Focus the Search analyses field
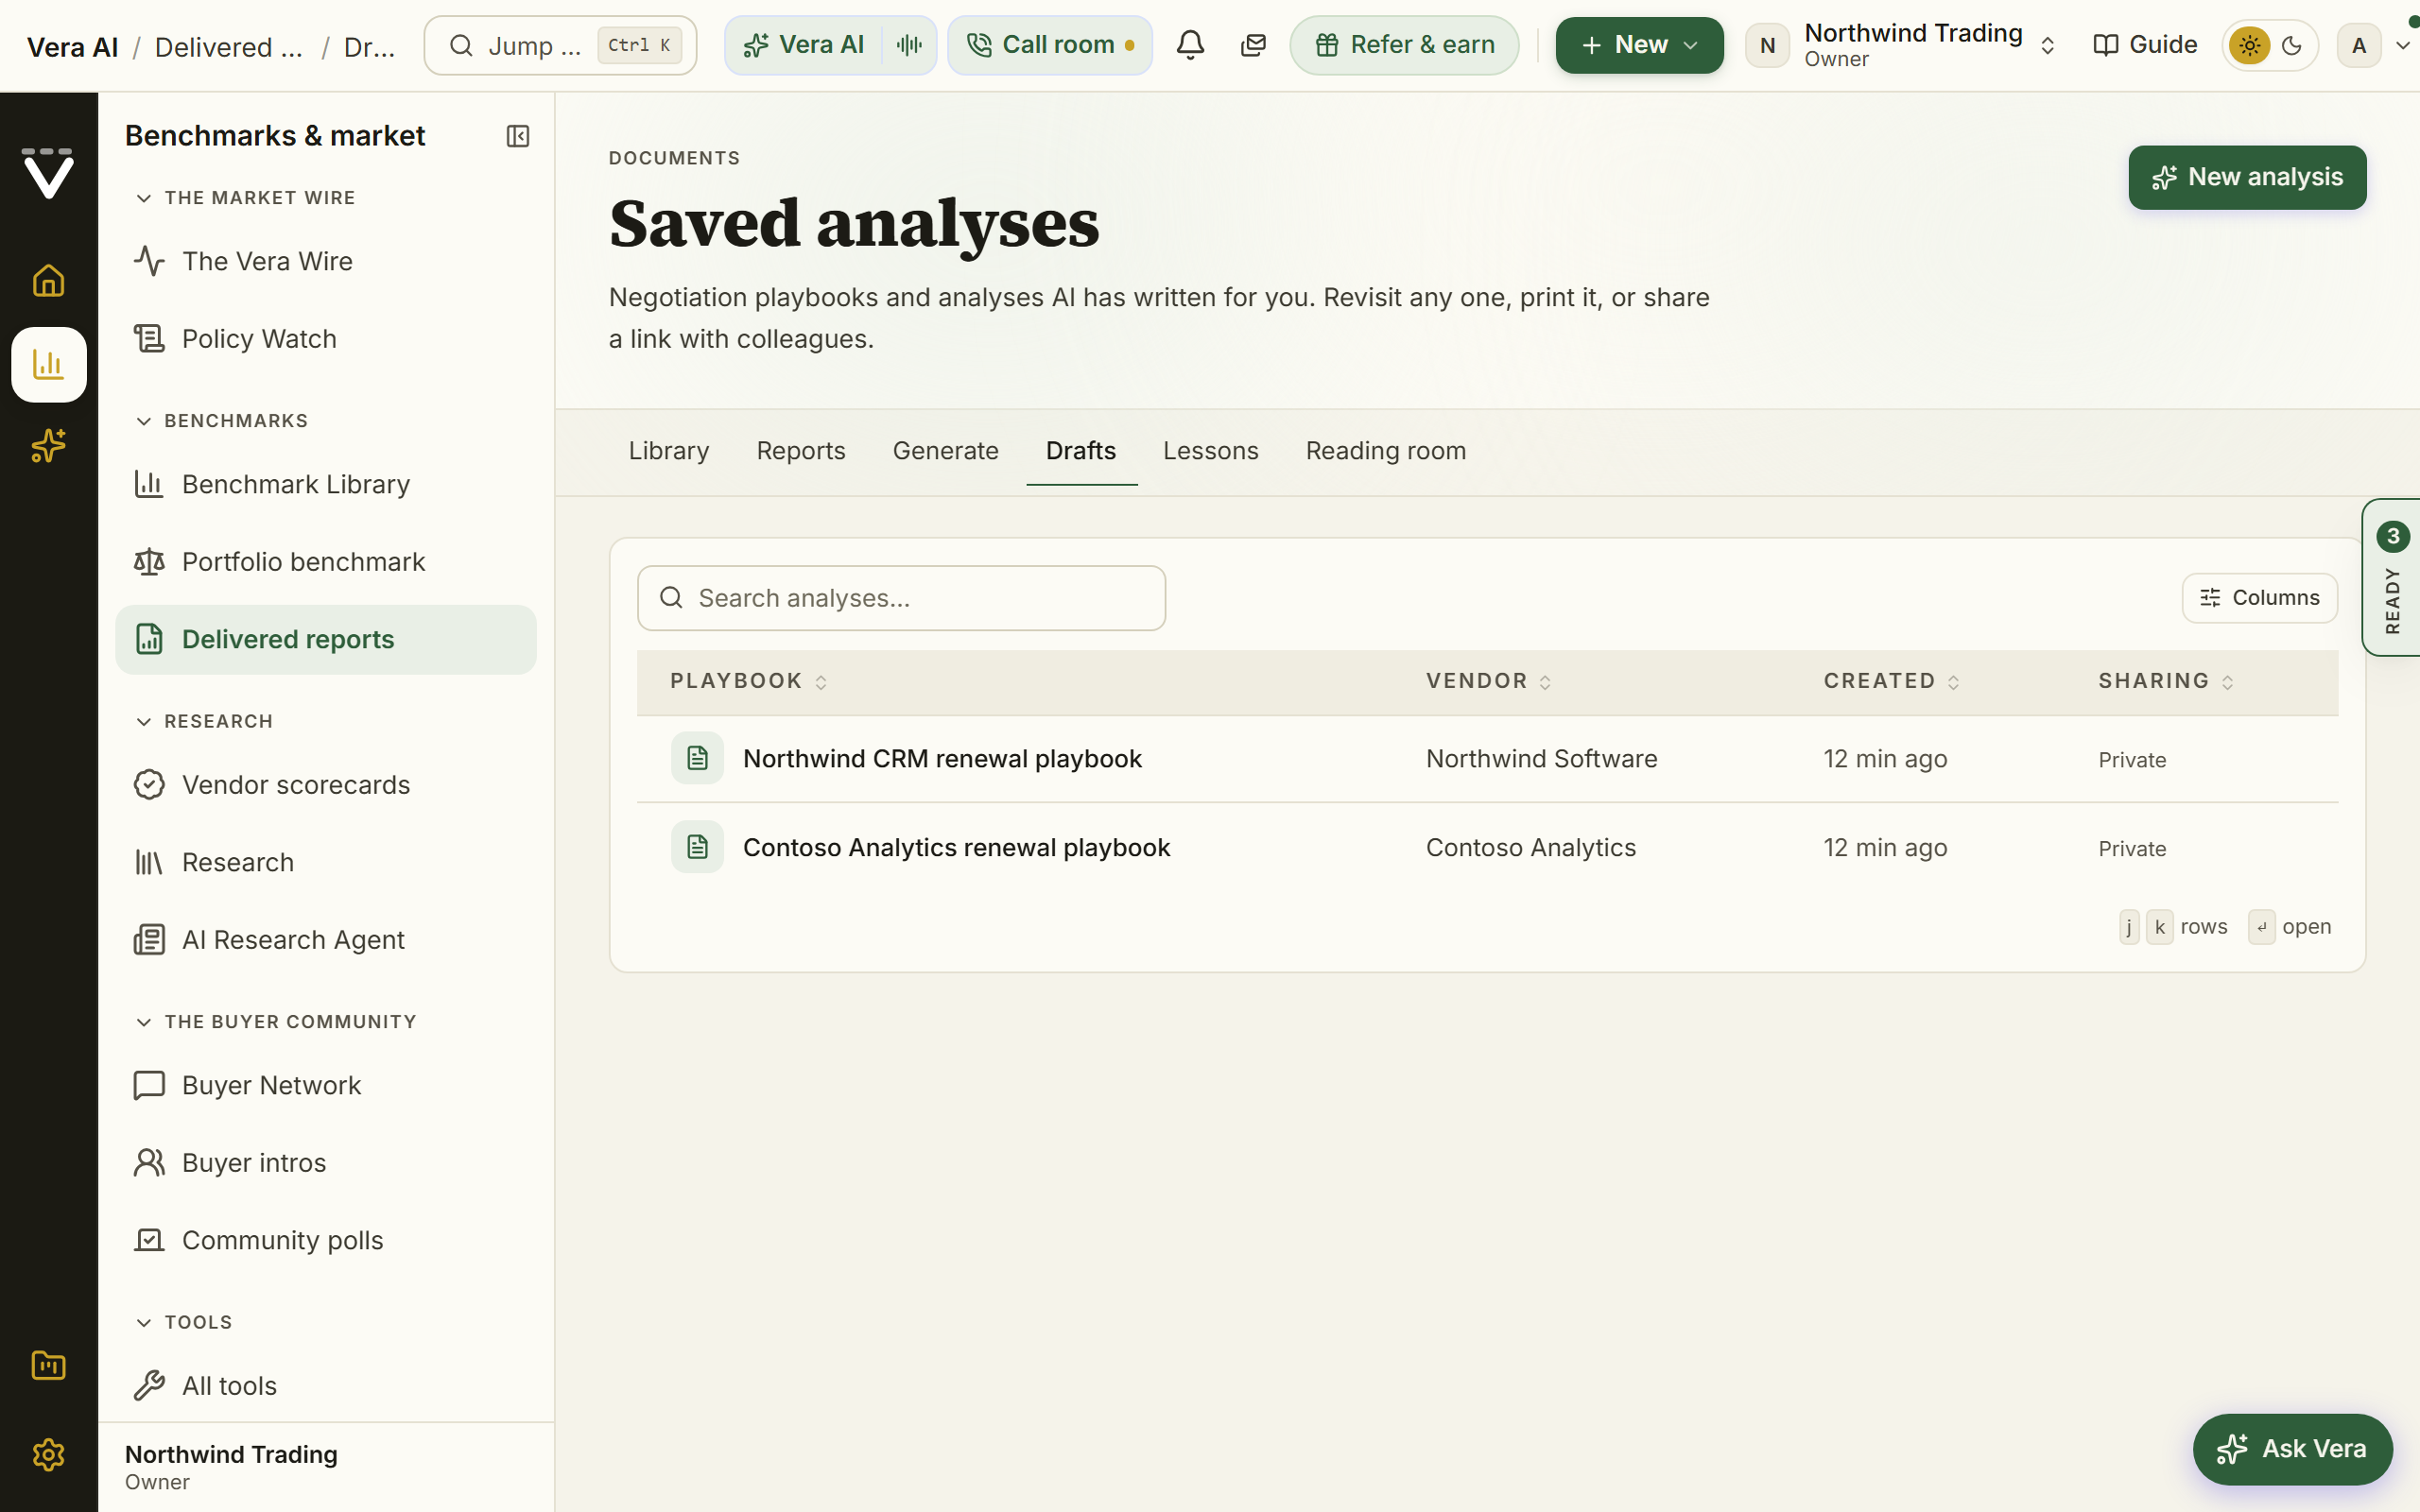Image resolution: width=2420 pixels, height=1512 pixels. tap(901, 598)
